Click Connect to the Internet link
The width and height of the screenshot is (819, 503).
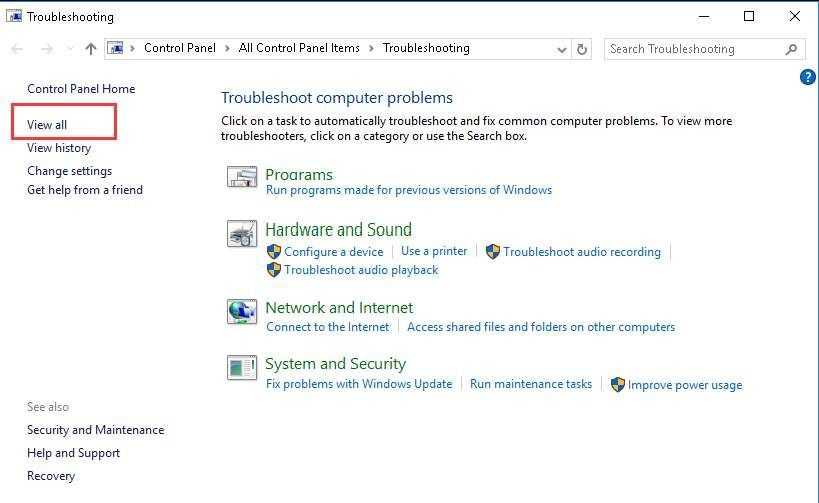click(x=328, y=327)
